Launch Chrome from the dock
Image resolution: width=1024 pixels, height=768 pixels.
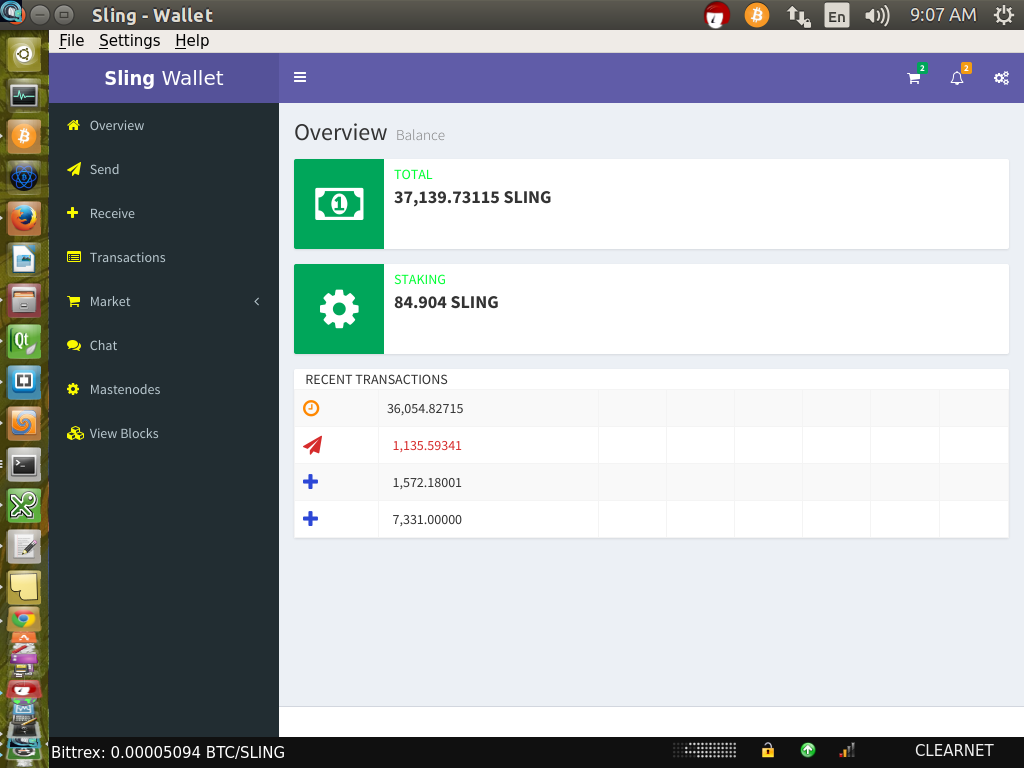24,618
